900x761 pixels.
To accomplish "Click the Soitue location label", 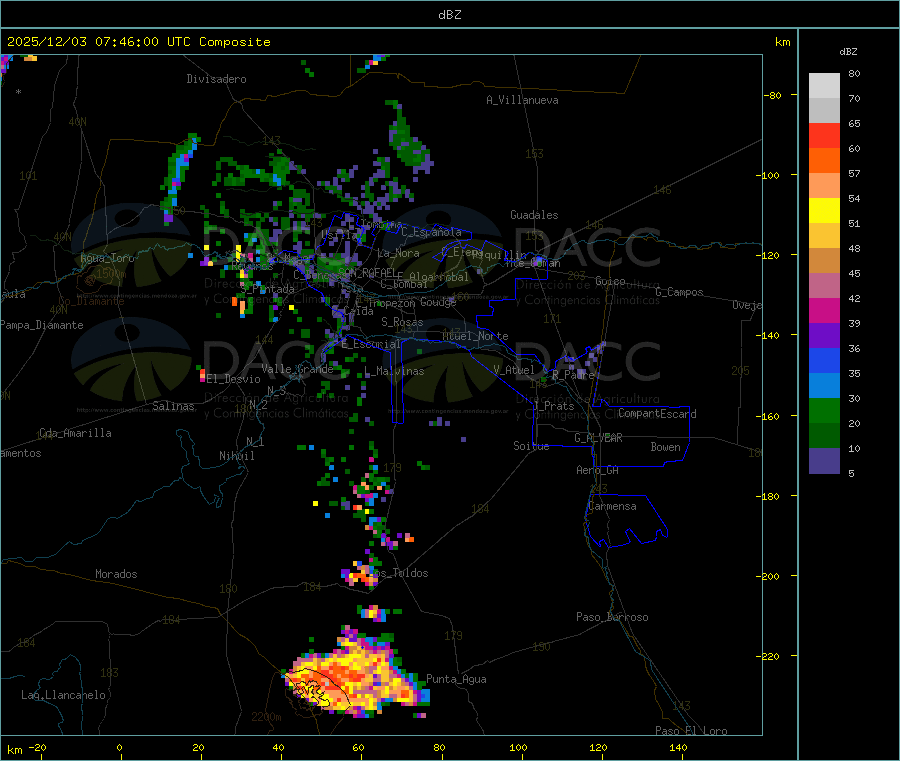I will point(531,446).
